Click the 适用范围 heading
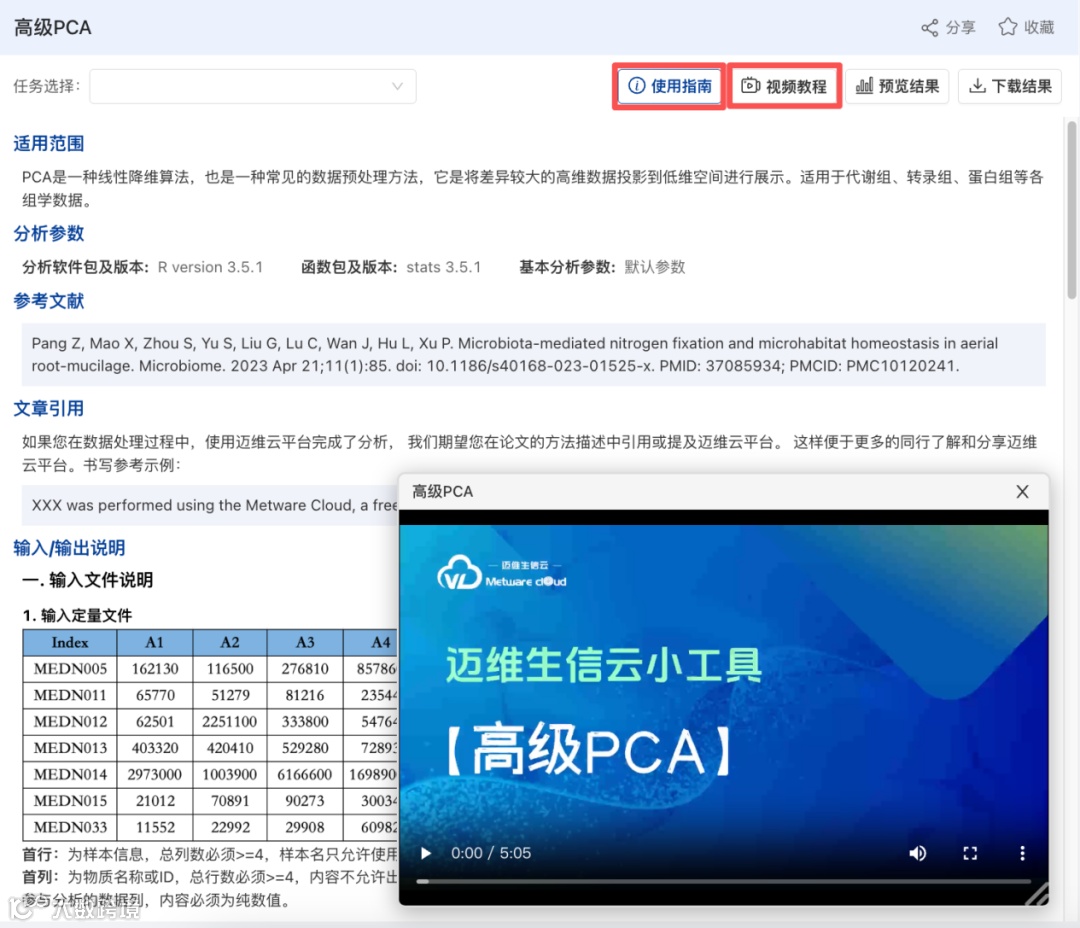Image resolution: width=1080 pixels, height=928 pixels. (49, 143)
